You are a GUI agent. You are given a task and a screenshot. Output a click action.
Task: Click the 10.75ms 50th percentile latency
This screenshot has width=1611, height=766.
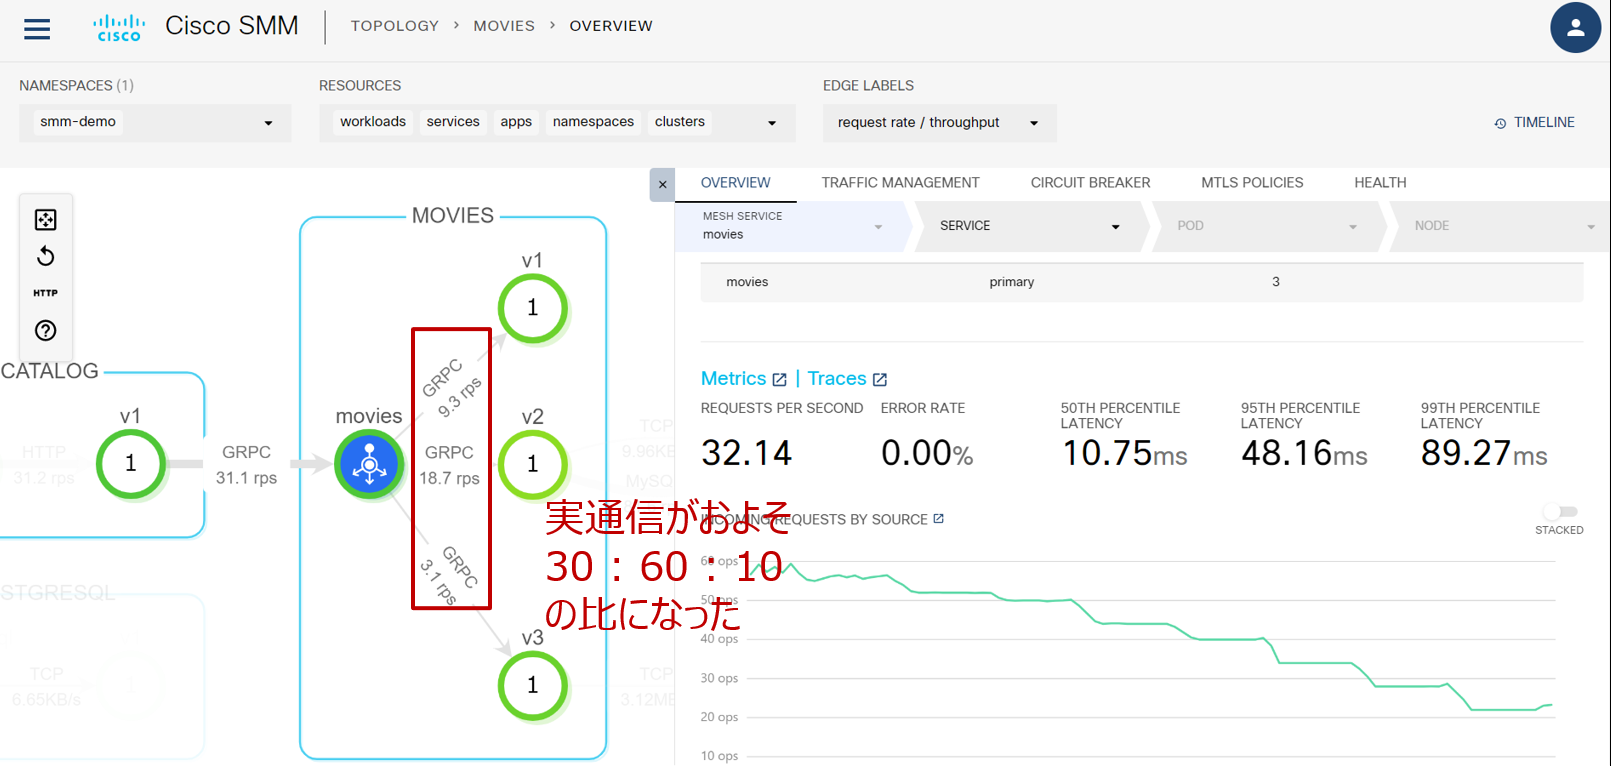click(x=1124, y=453)
